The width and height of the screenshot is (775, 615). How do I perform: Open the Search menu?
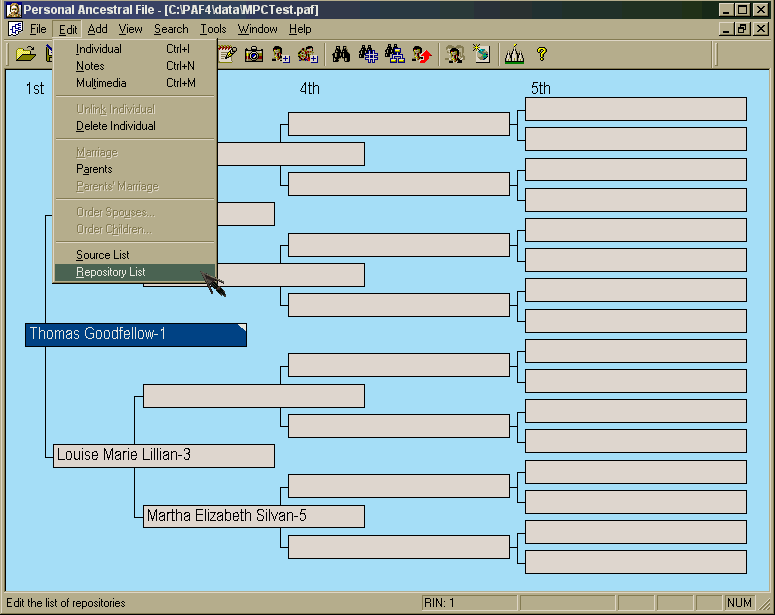coord(171,30)
